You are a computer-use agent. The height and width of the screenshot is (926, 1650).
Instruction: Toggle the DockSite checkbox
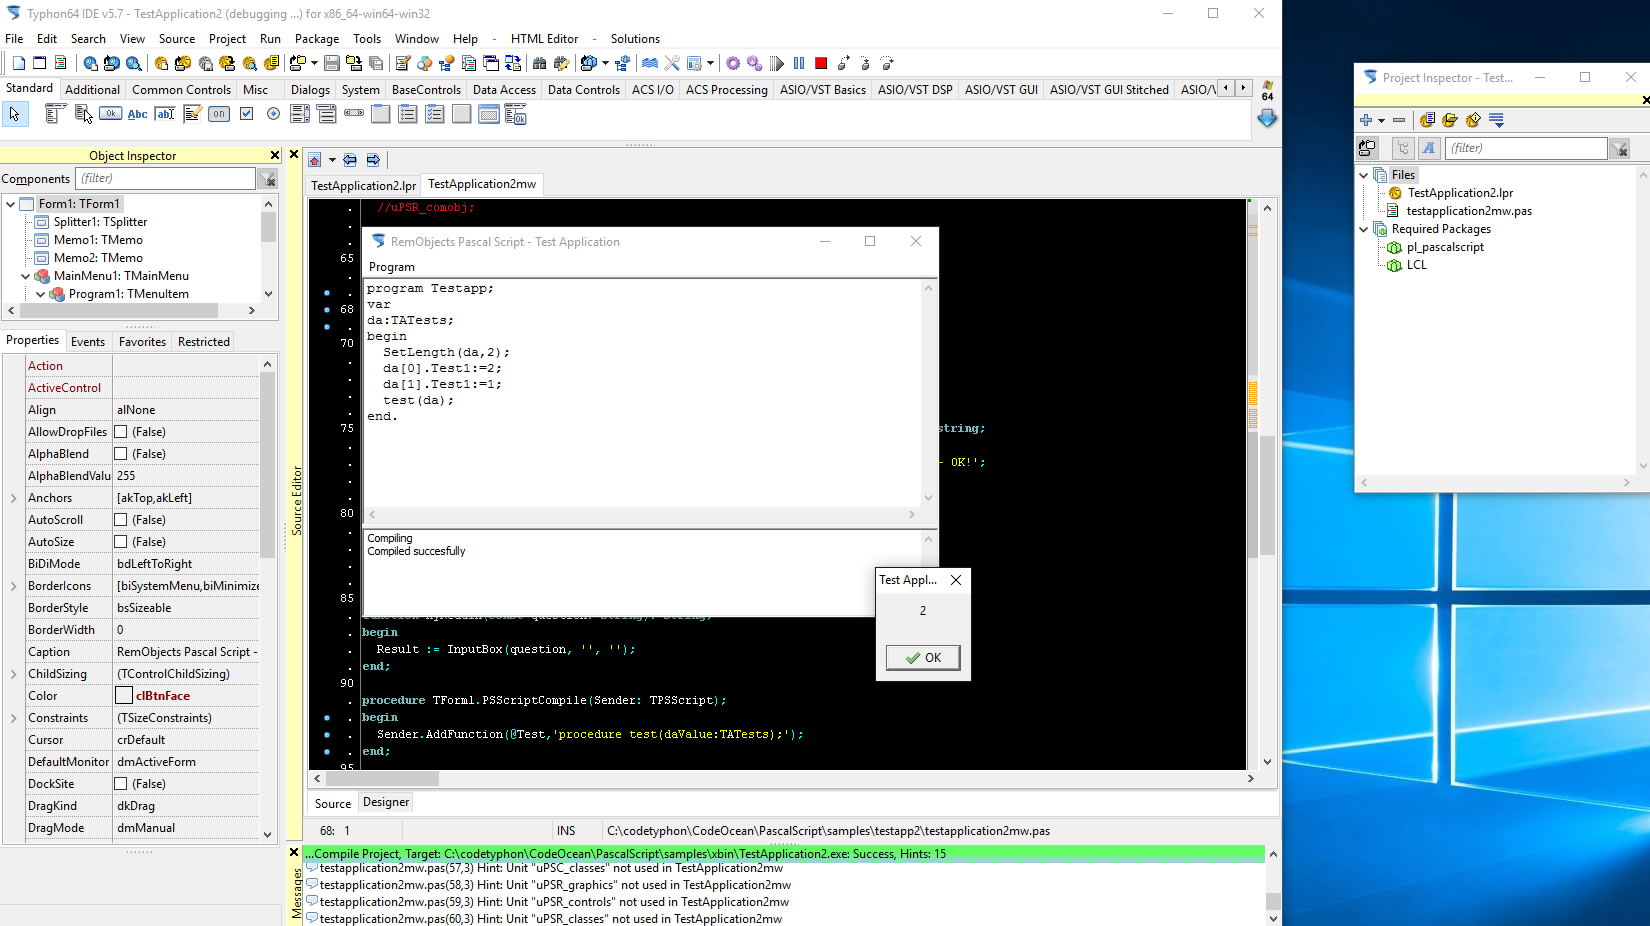tap(121, 784)
